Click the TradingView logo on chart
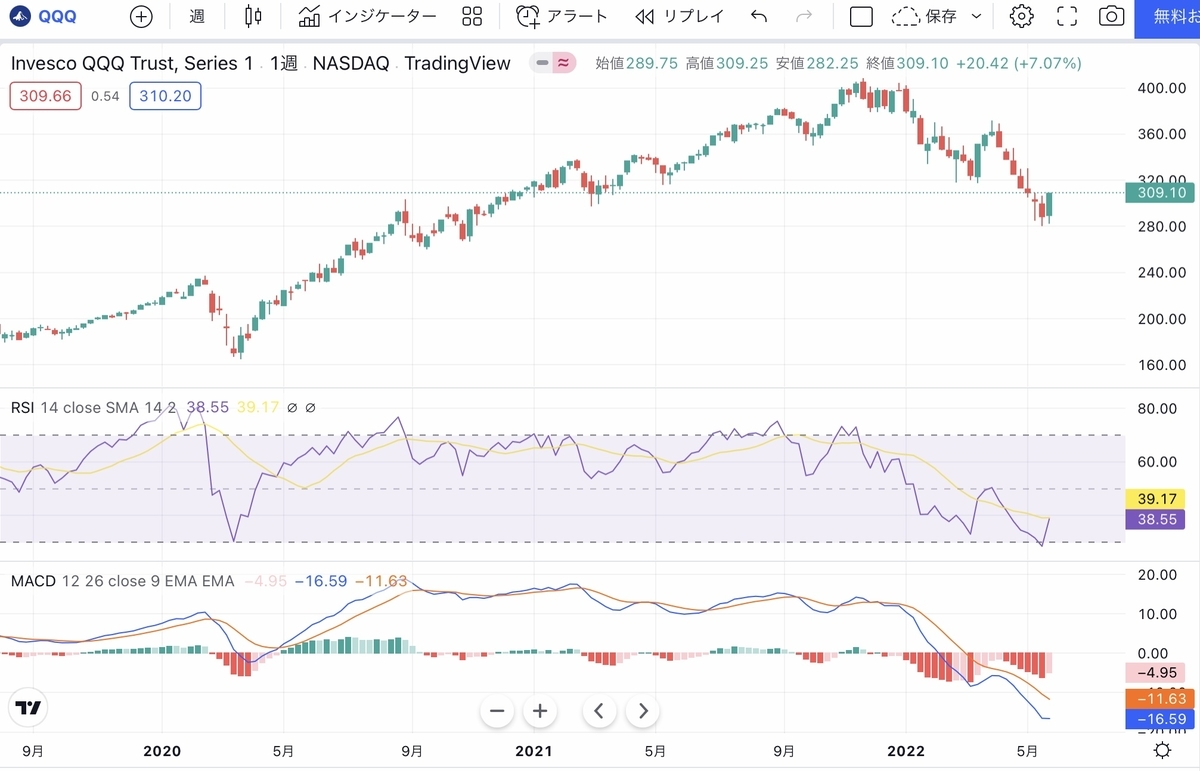Screen dimensions: 1200x771 (x=29, y=708)
